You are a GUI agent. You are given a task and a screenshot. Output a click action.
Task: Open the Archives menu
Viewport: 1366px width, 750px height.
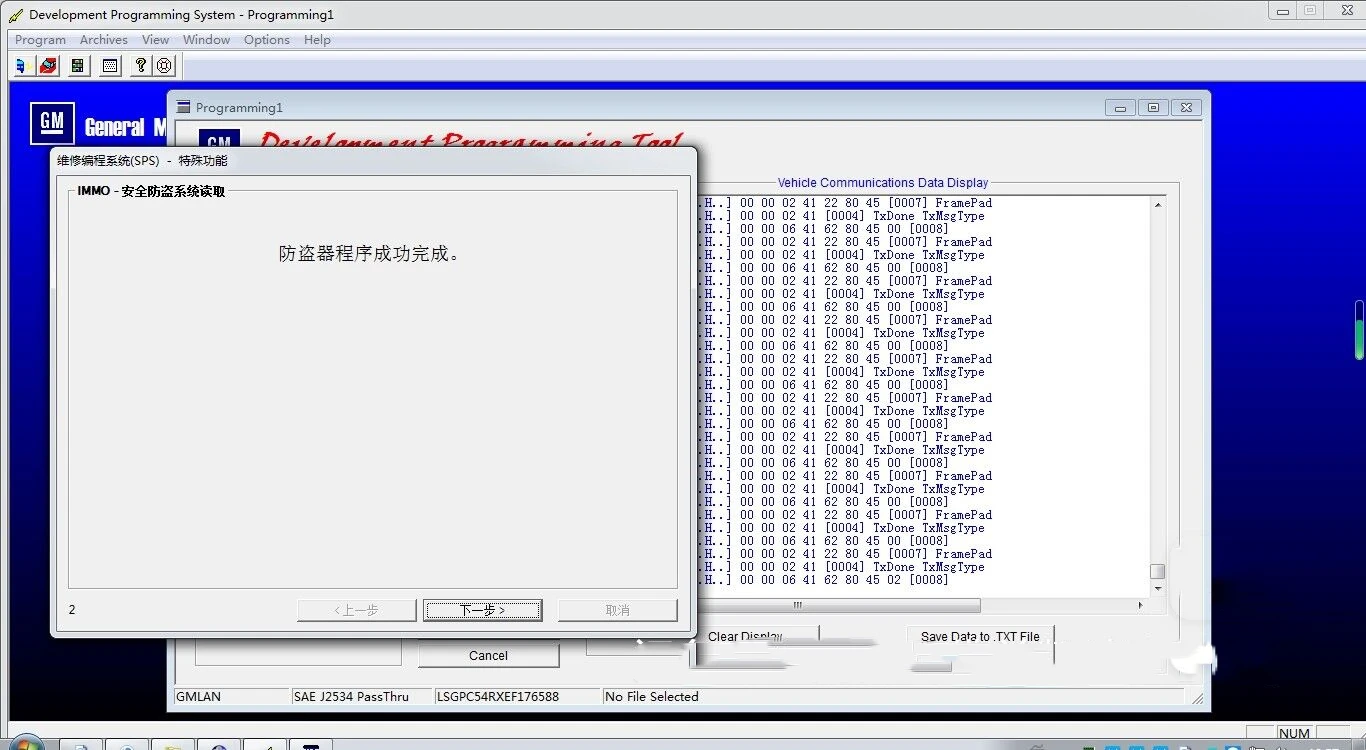point(104,40)
